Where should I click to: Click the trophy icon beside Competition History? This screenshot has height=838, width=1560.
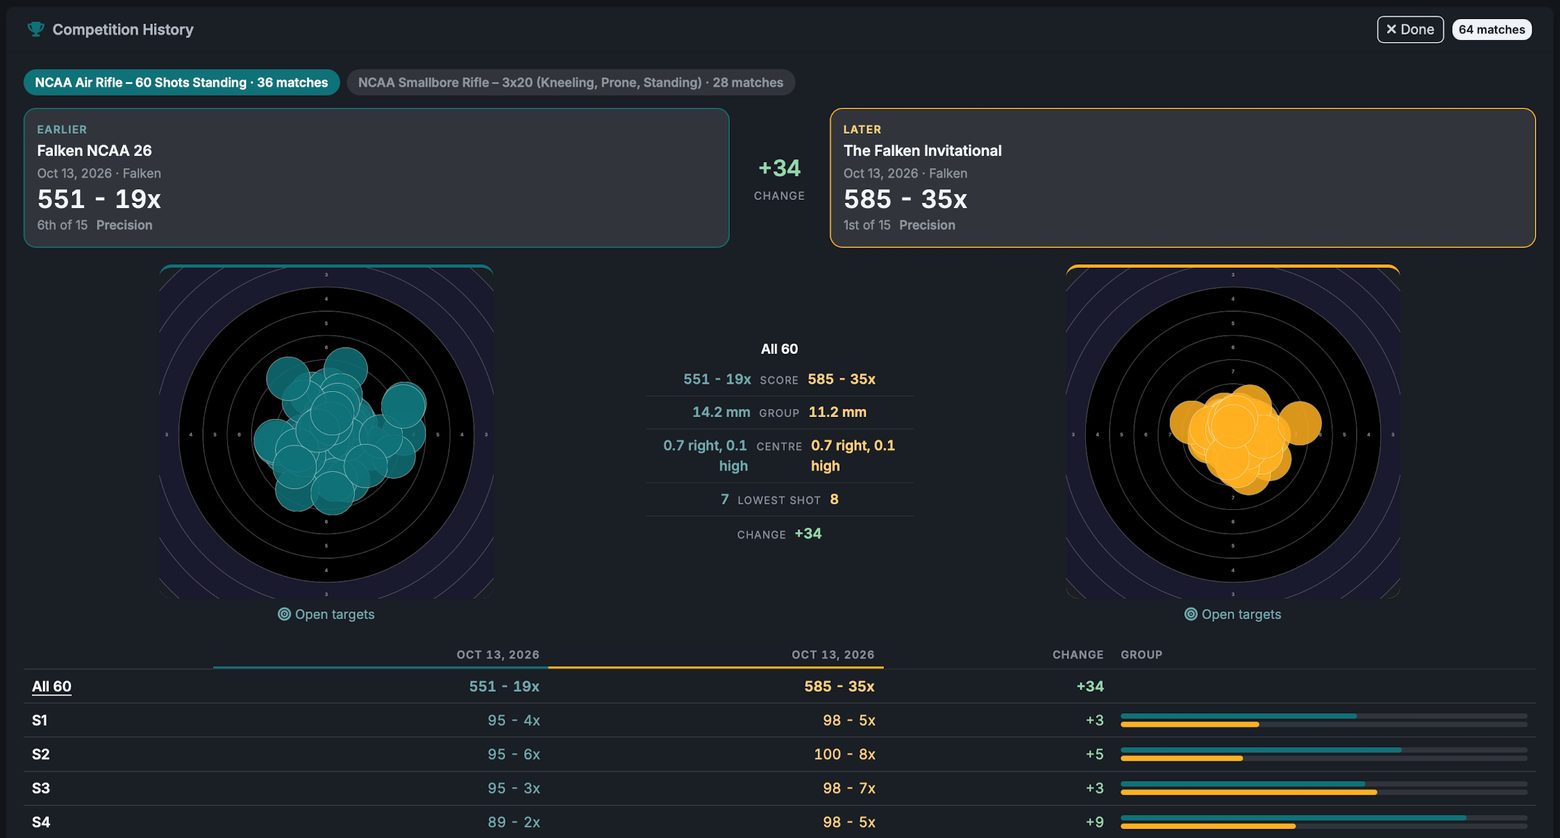(x=36, y=29)
